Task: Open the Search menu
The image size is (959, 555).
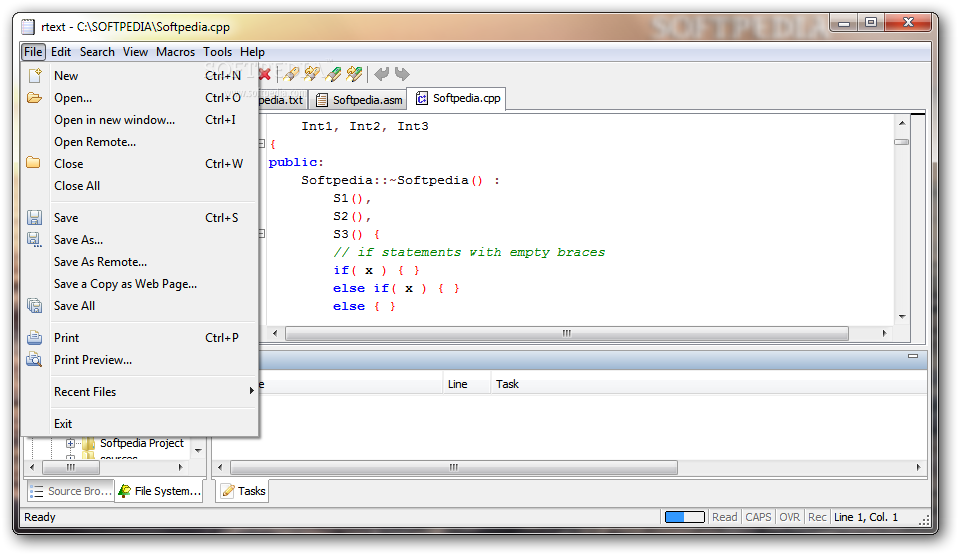Action: click(x=97, y=52)
